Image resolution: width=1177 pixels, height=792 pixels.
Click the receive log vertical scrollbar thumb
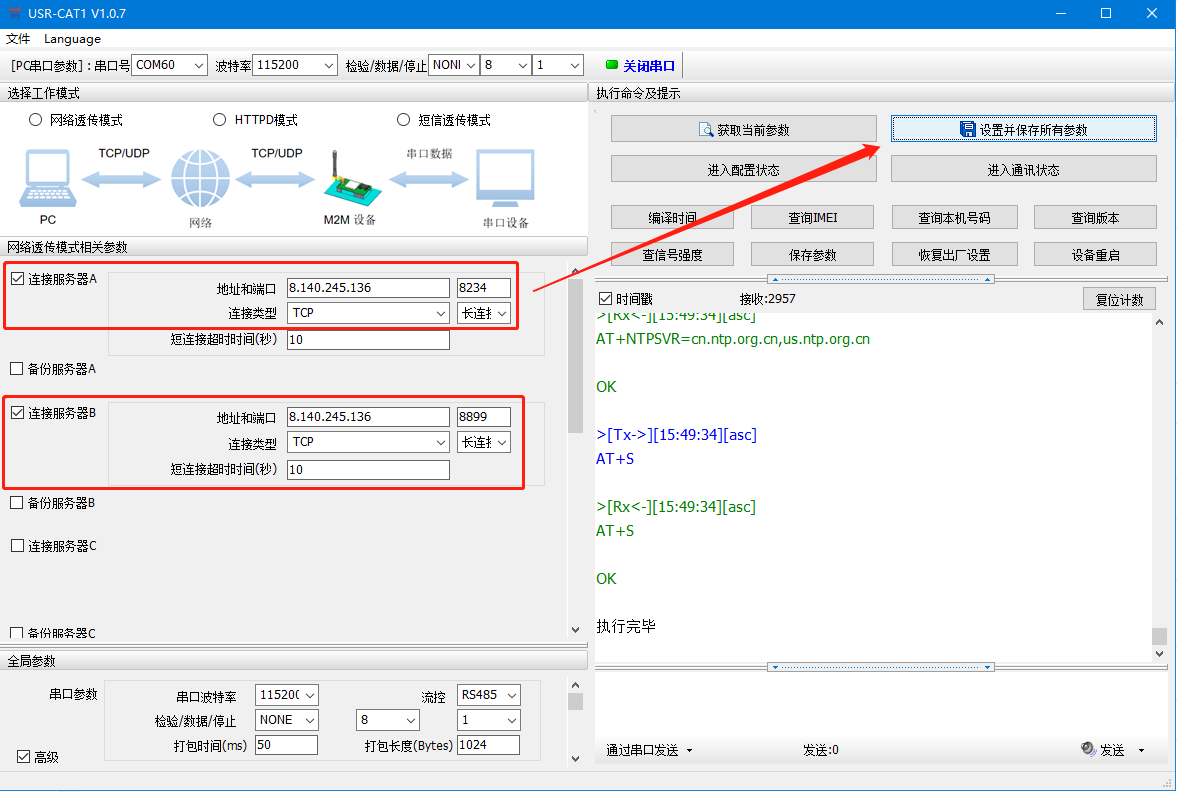click(1159, 636)
